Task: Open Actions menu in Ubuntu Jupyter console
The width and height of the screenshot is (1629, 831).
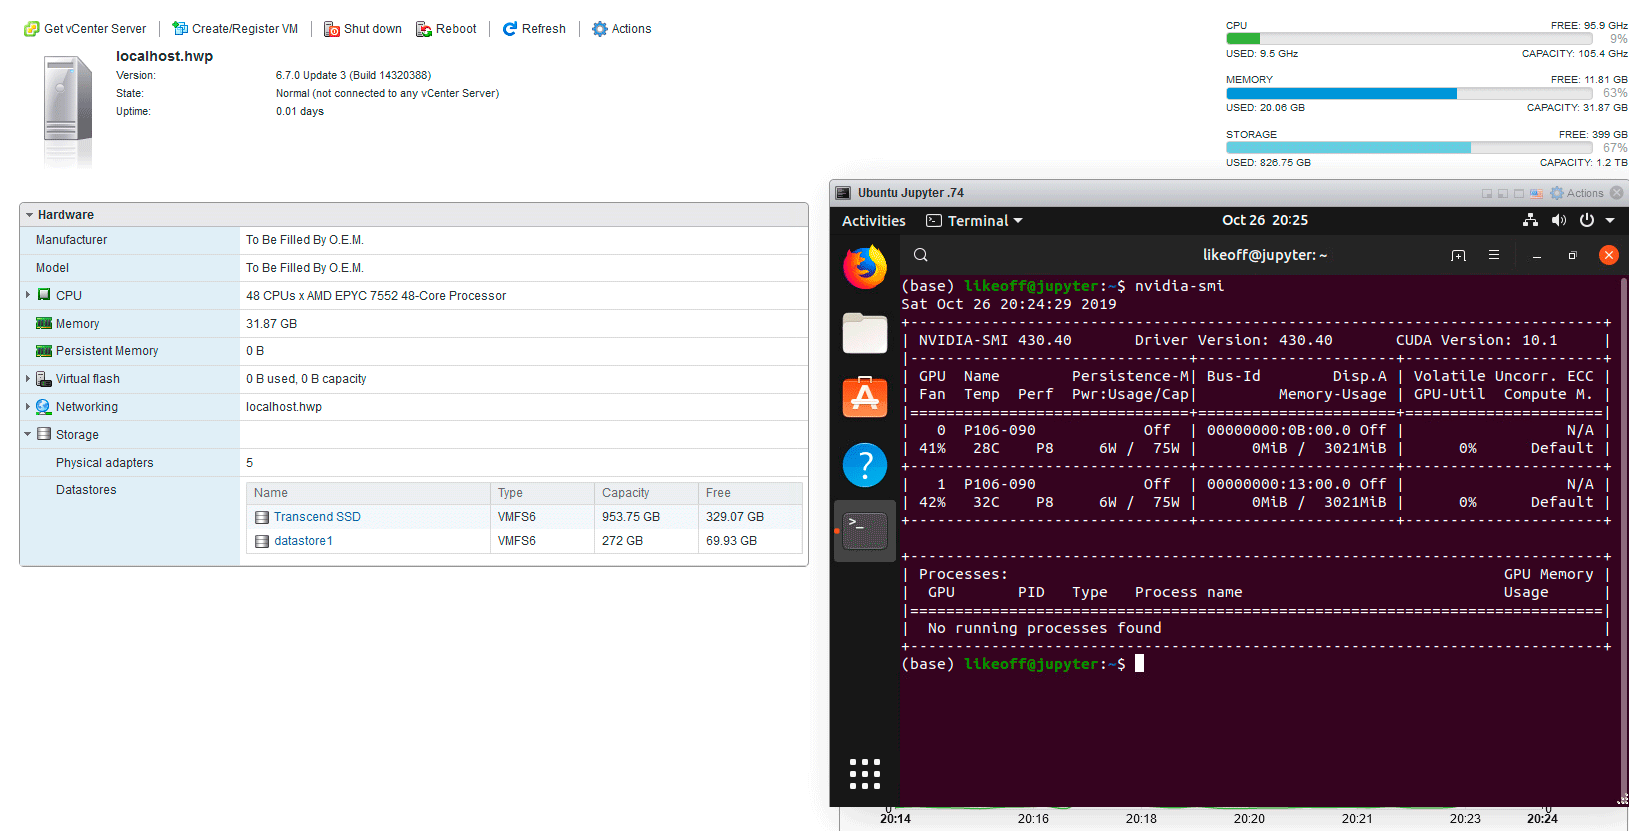Action: tap(1577, 193)
